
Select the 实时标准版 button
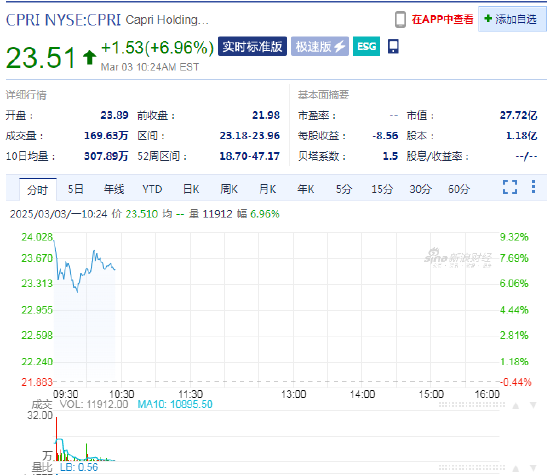(252, 46)
